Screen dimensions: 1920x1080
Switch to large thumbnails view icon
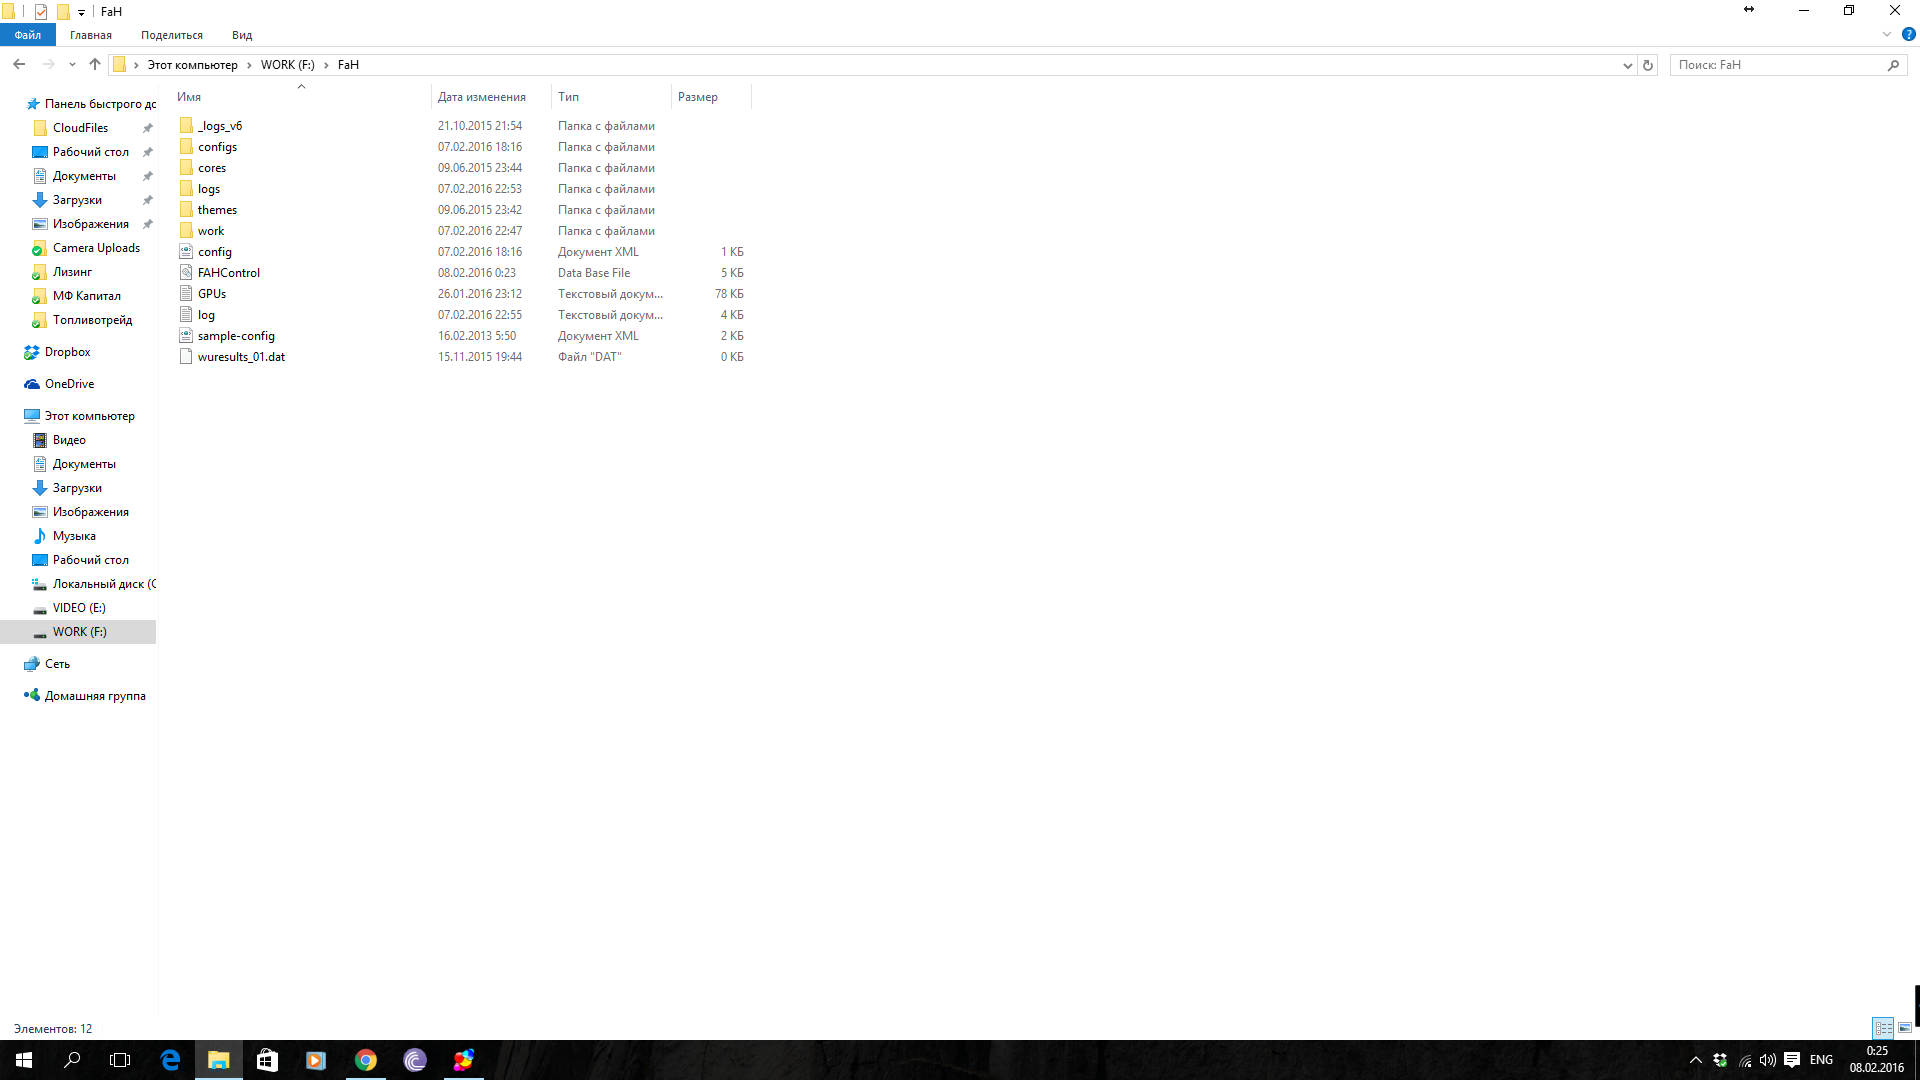(x=1905, y=1028)
